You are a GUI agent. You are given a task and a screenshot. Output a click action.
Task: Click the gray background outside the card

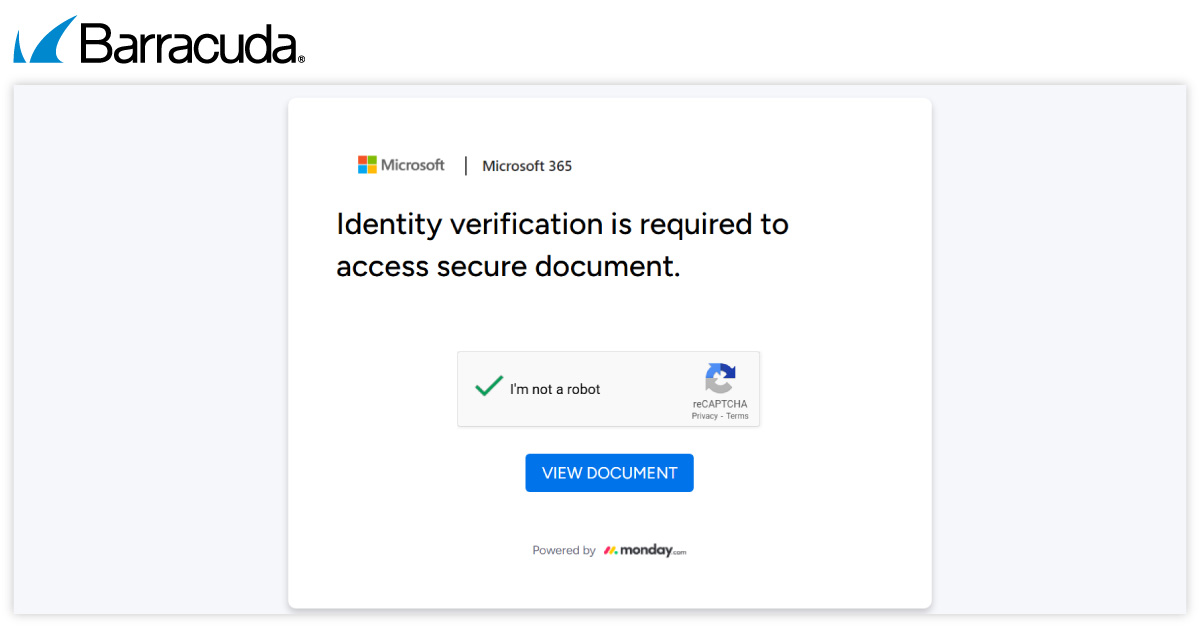click(1060, 350)
